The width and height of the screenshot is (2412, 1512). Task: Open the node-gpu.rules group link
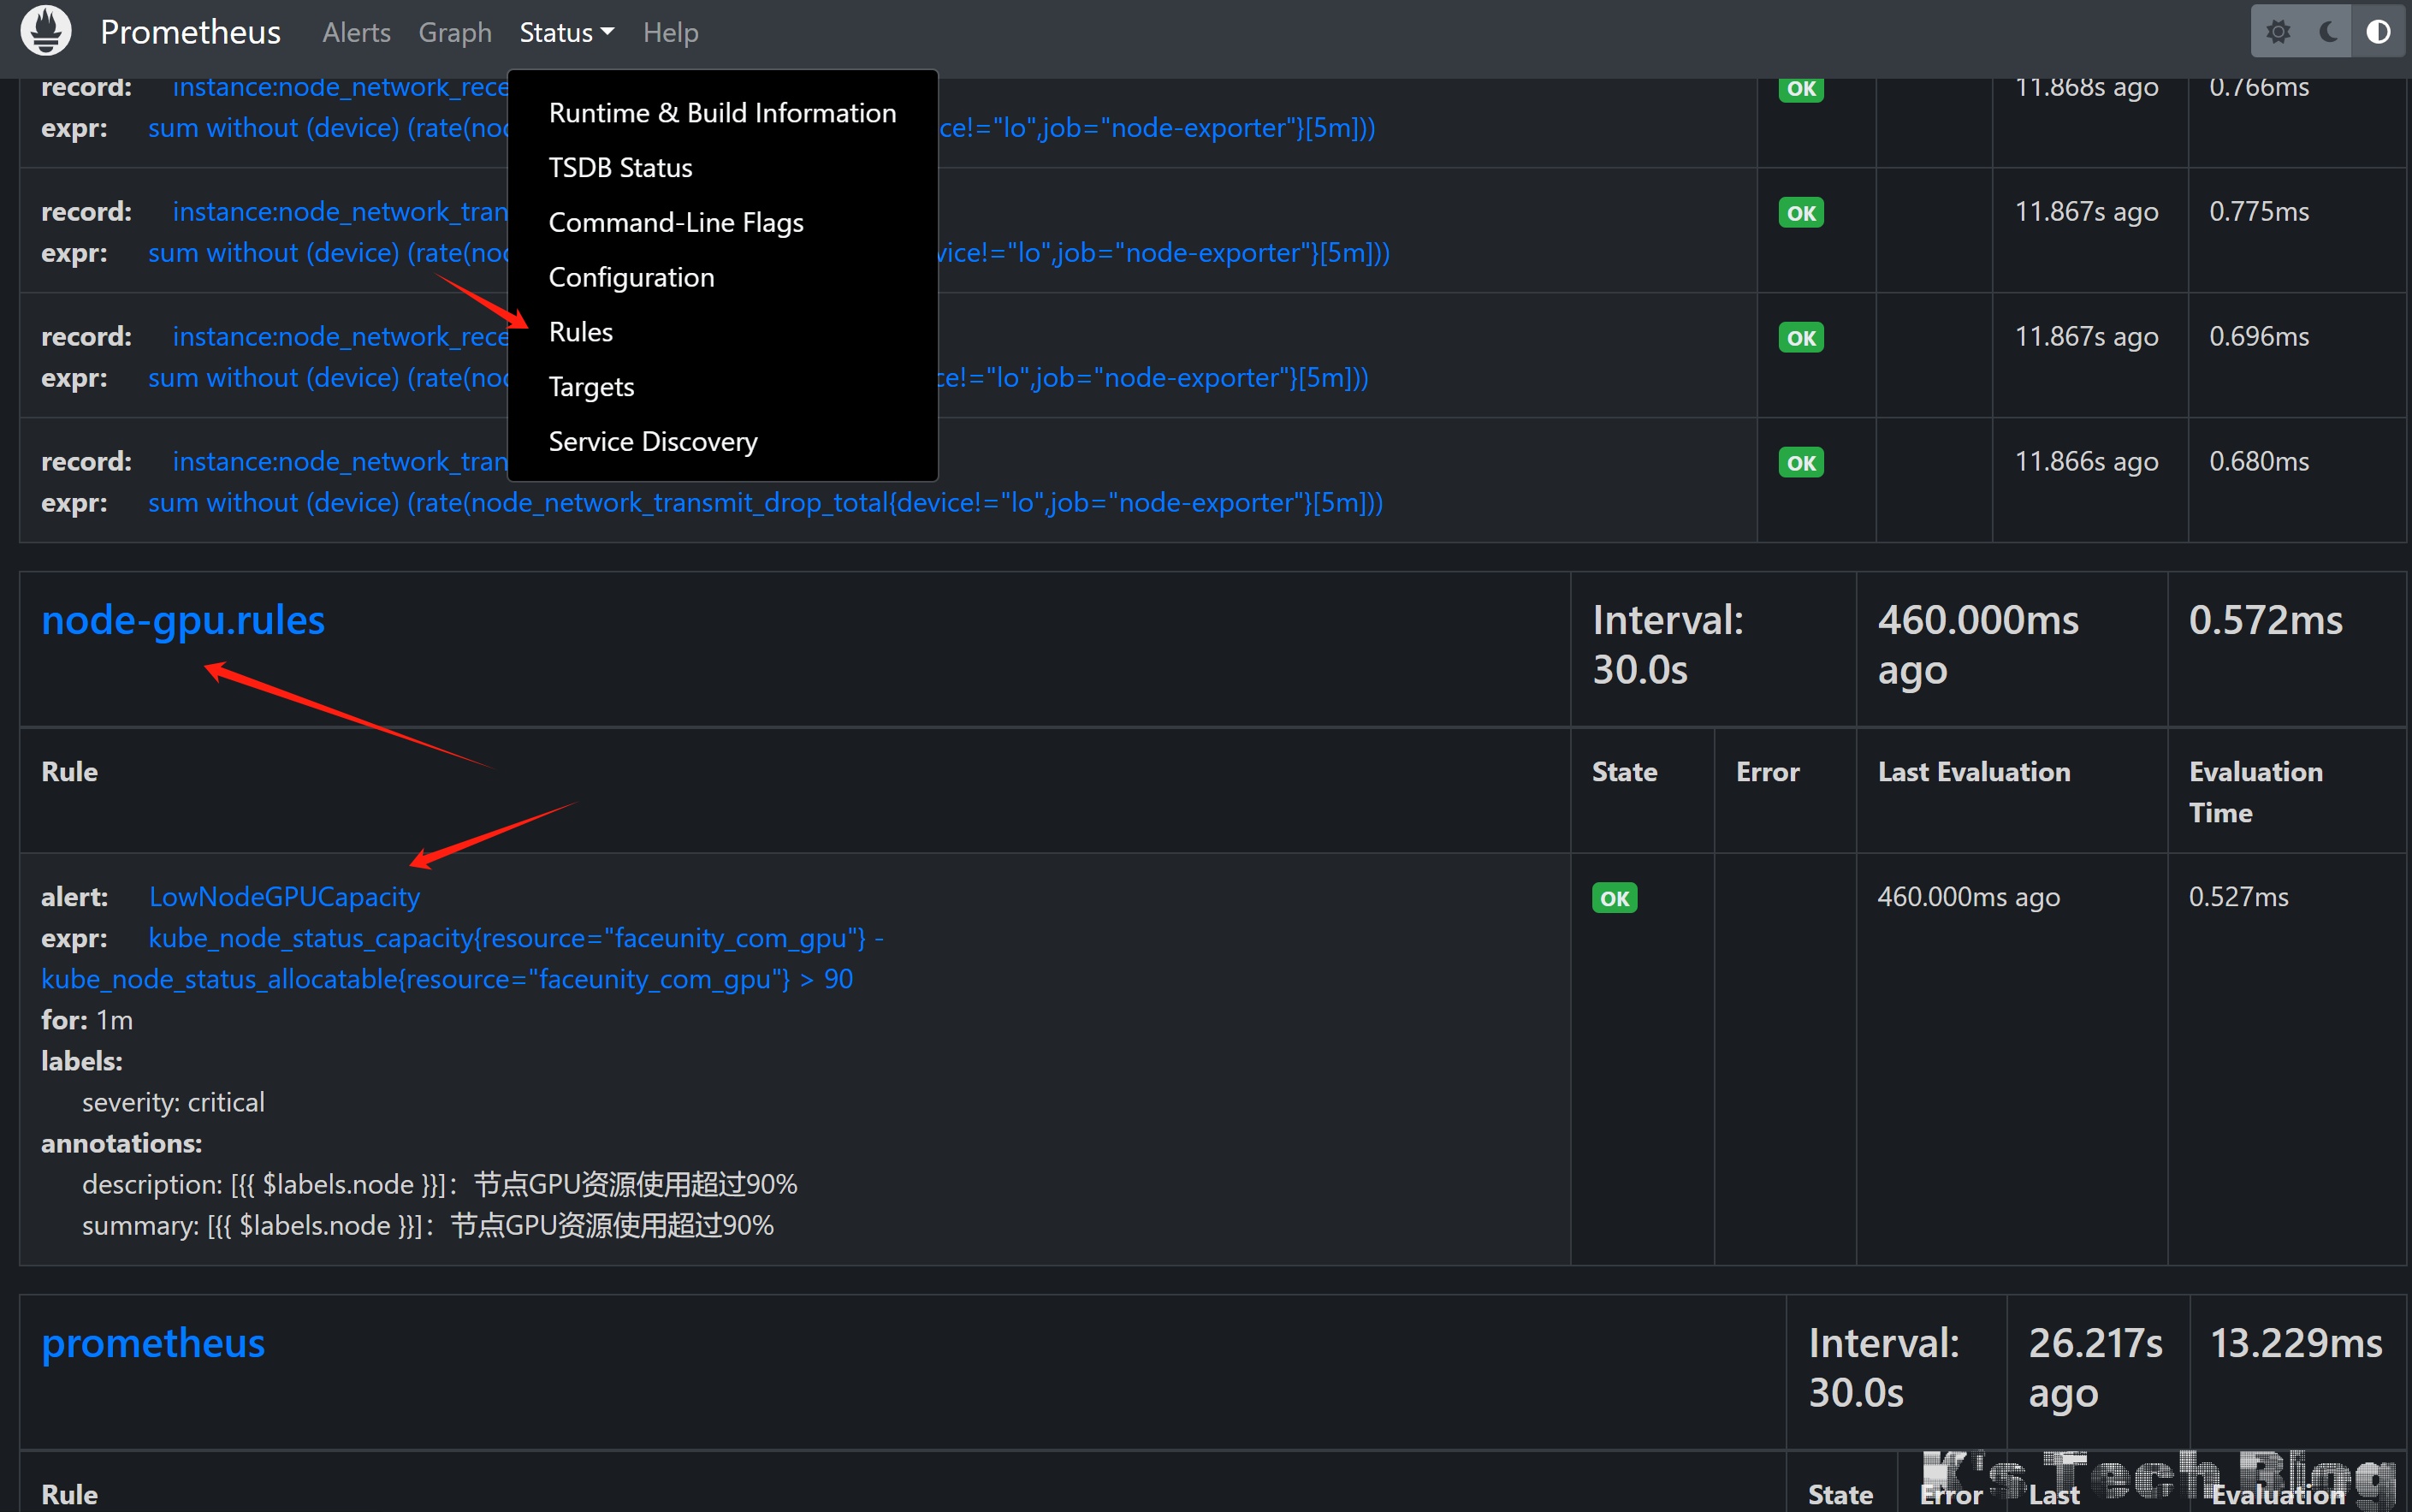183,621
